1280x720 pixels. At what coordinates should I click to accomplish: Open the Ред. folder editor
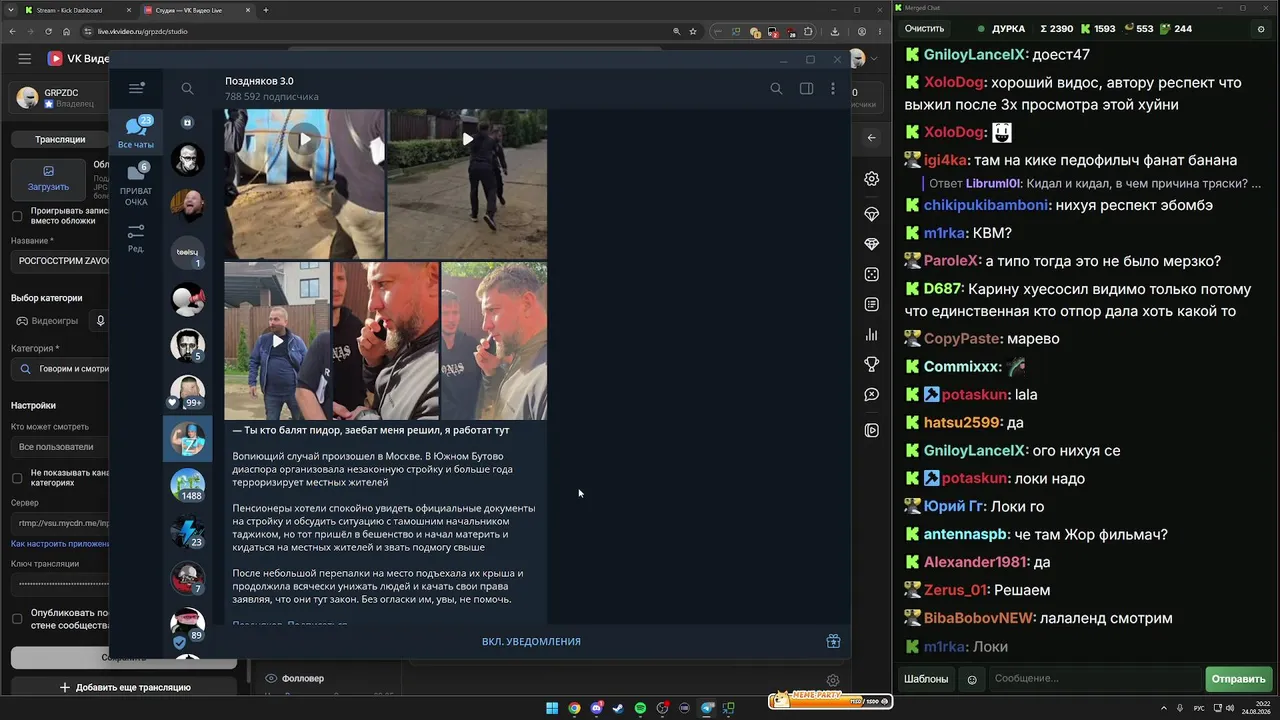point(136,238)
